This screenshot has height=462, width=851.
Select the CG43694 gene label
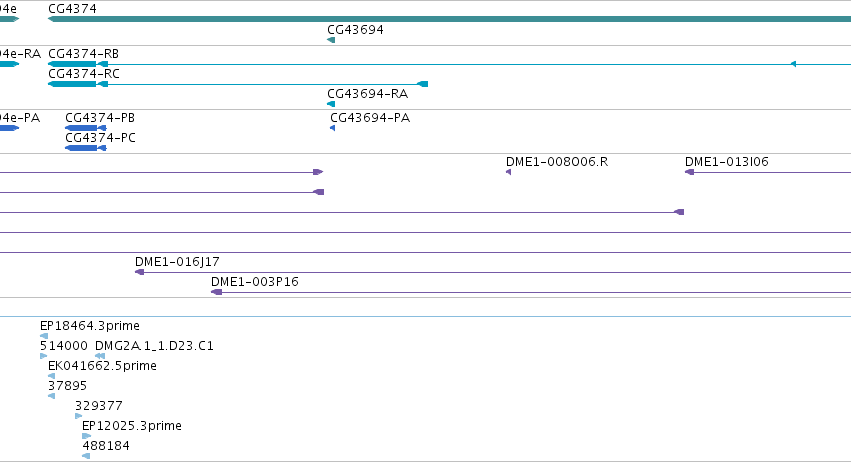coord(355,30)
